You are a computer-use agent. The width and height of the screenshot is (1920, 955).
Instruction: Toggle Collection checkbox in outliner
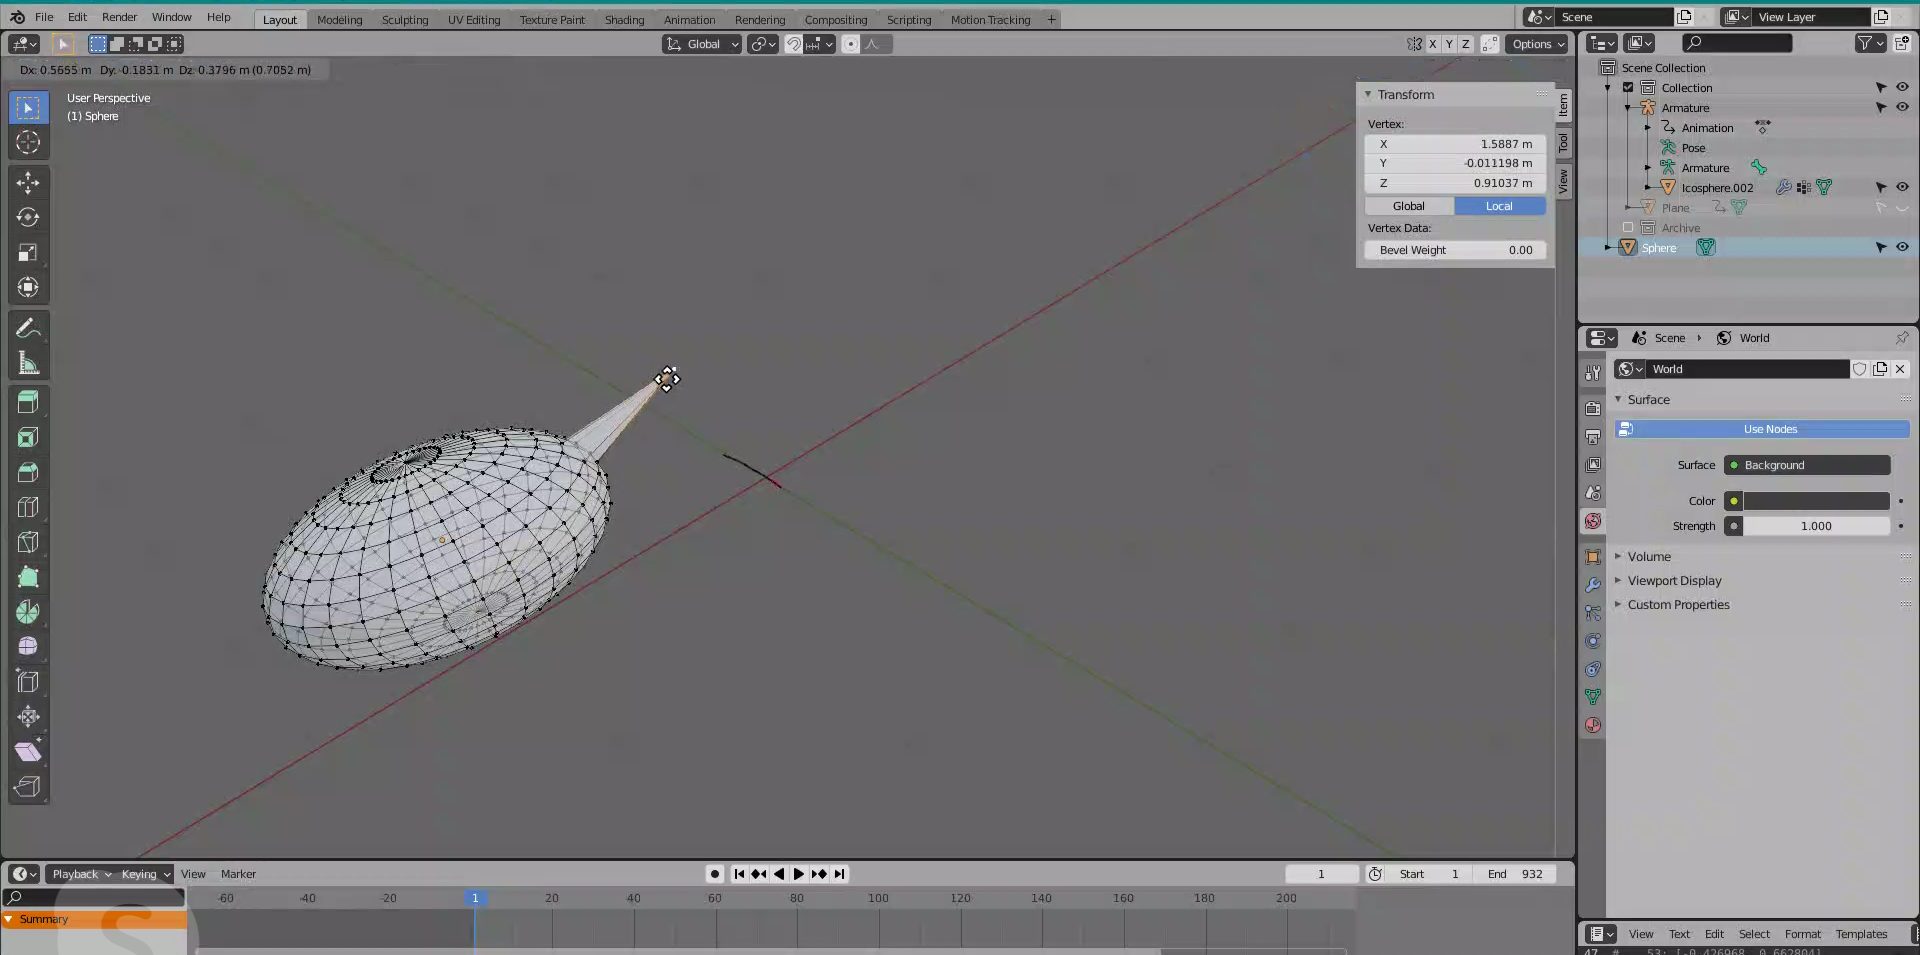tap(1628, 88)
